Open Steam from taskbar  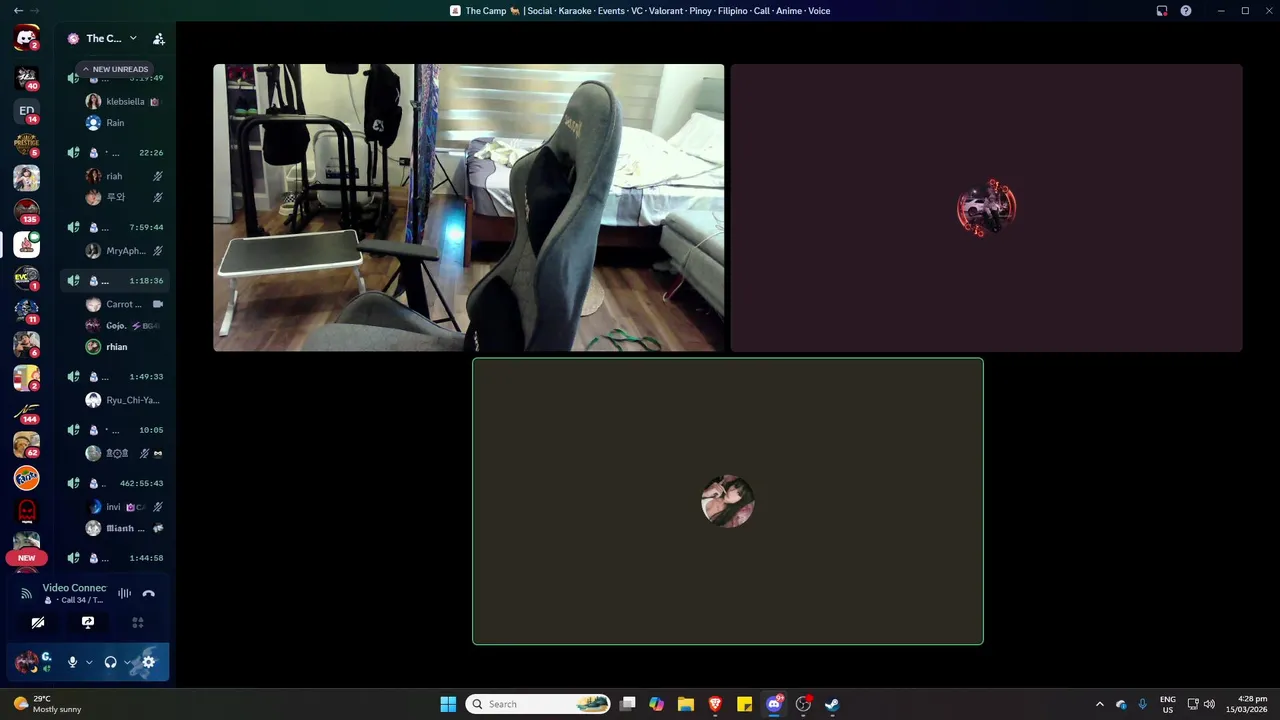pos(832,704)
